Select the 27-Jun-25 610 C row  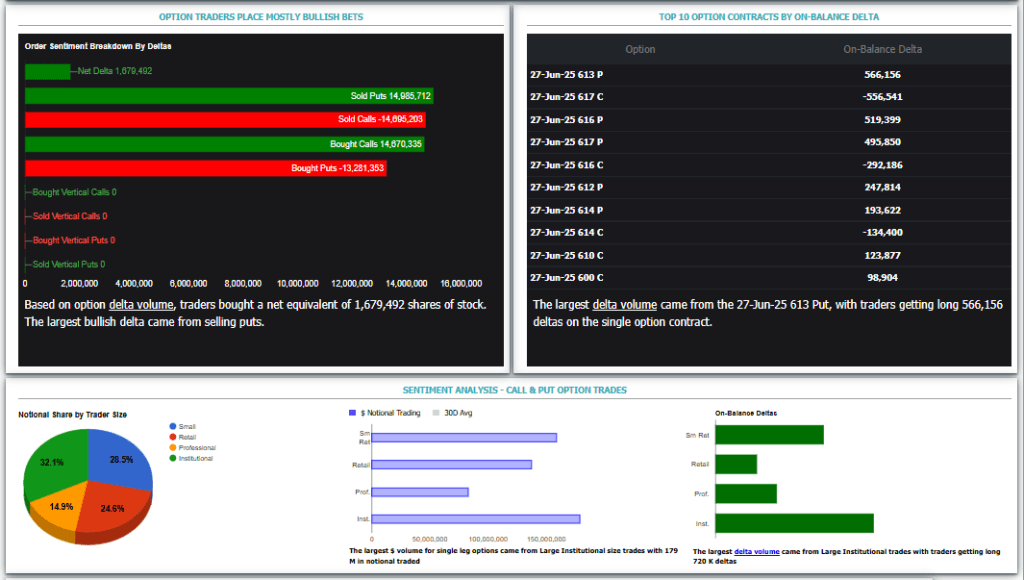(x=769, y=255)
